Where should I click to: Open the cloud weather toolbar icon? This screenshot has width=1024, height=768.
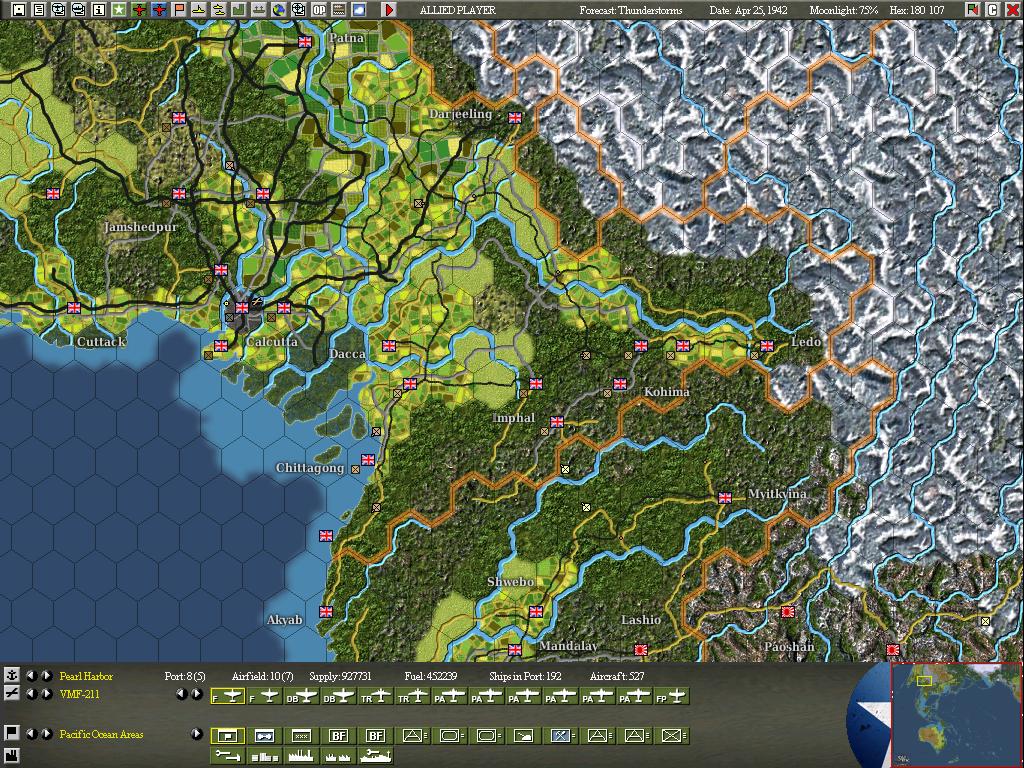click(359, 10)
